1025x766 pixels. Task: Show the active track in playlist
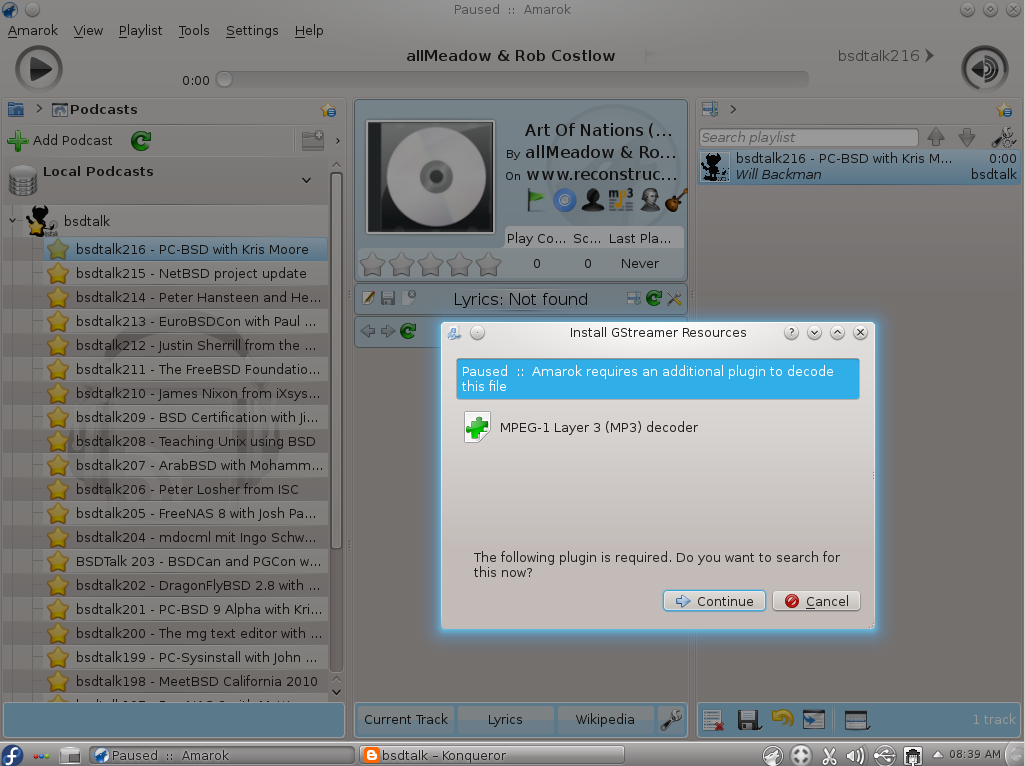814,720
